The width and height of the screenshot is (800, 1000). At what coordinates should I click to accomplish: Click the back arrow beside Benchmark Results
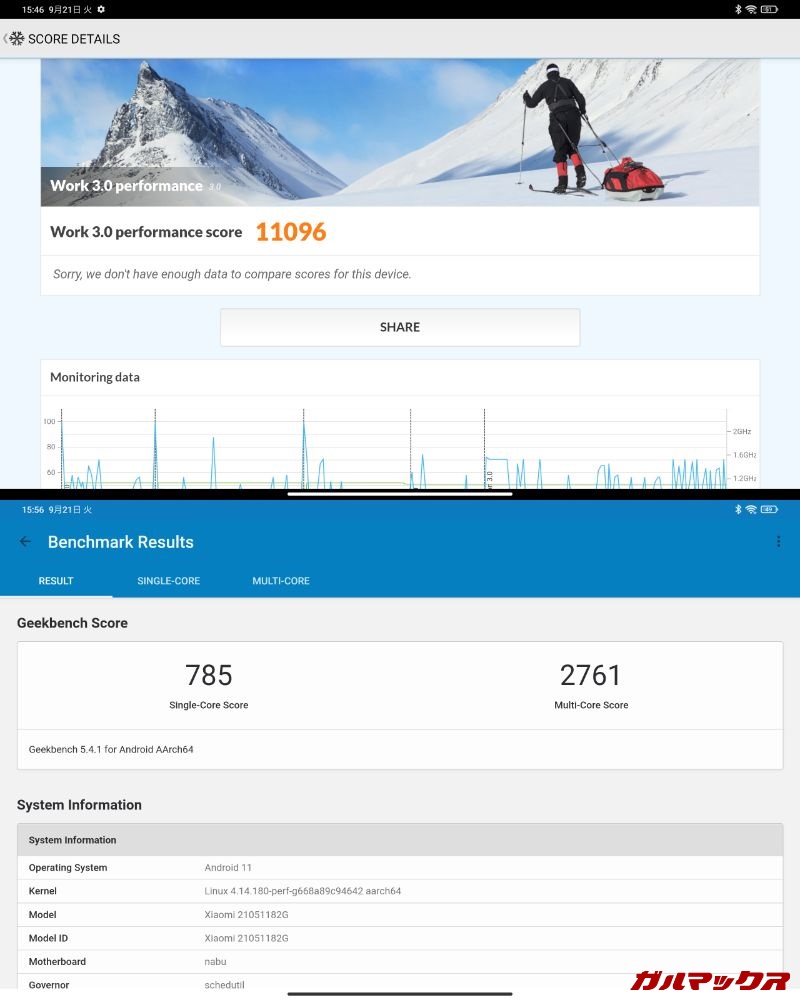click(x=25, y=542)
